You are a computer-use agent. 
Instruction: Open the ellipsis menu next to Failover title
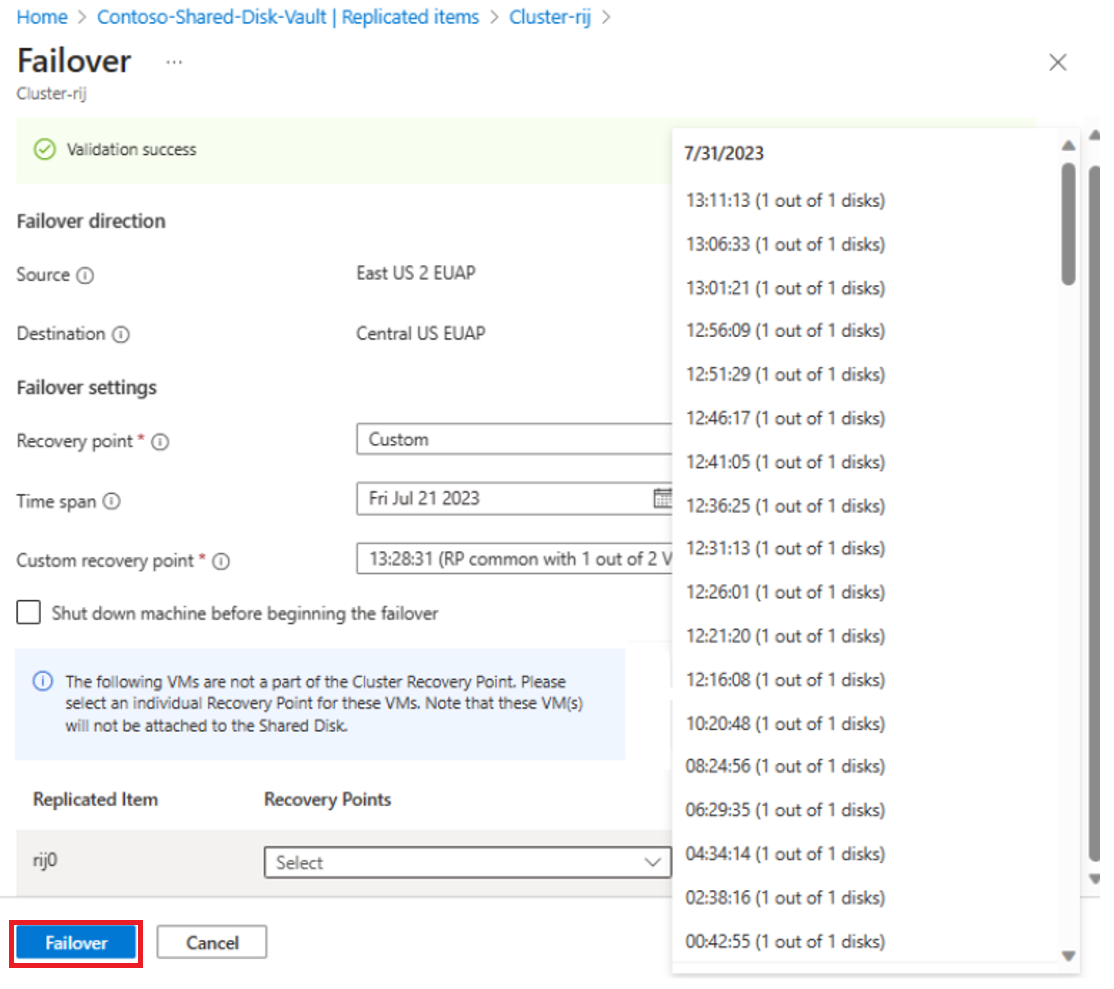(x=174, y=62)
